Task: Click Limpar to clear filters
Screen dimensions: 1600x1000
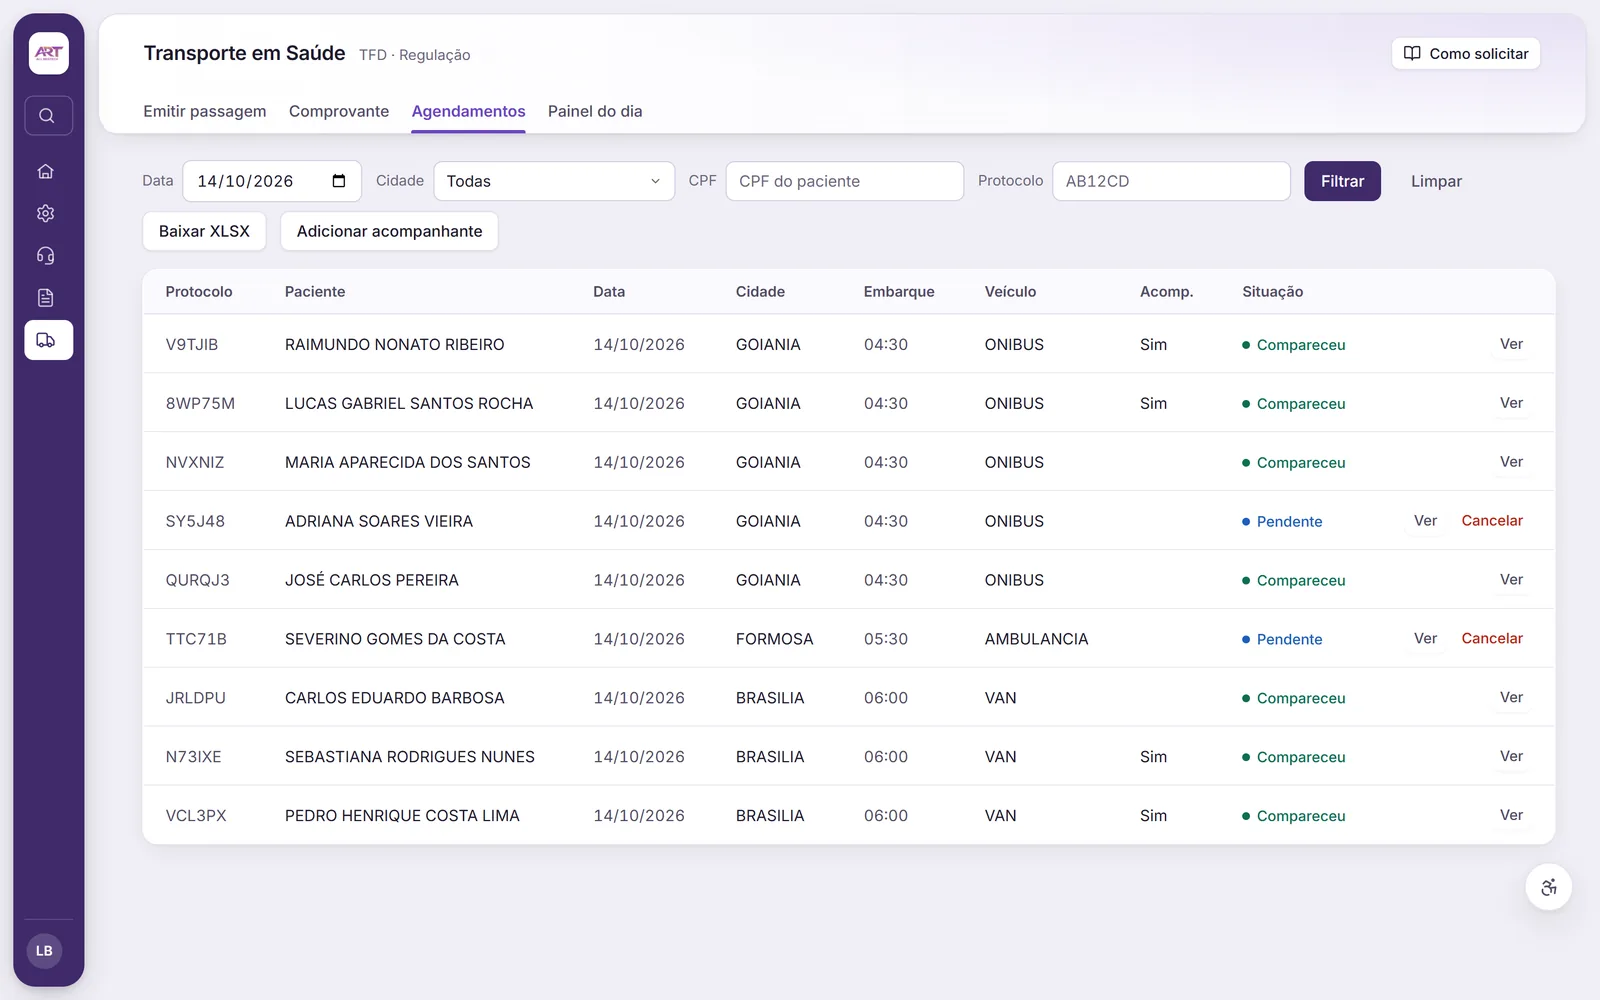Action: point(1436,181)
